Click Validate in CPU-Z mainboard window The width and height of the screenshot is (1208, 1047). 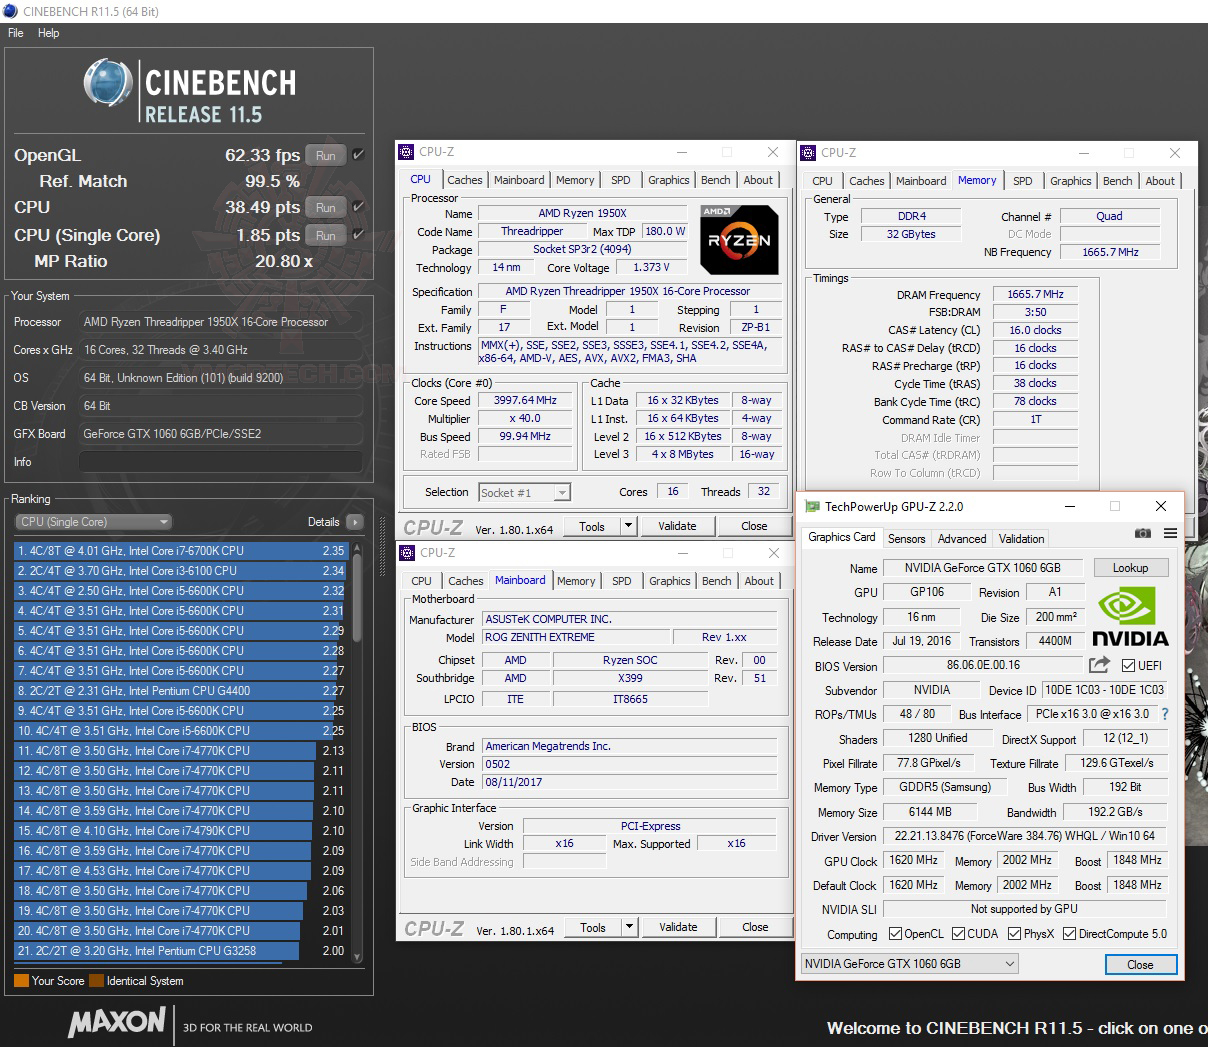click(678, 927)
